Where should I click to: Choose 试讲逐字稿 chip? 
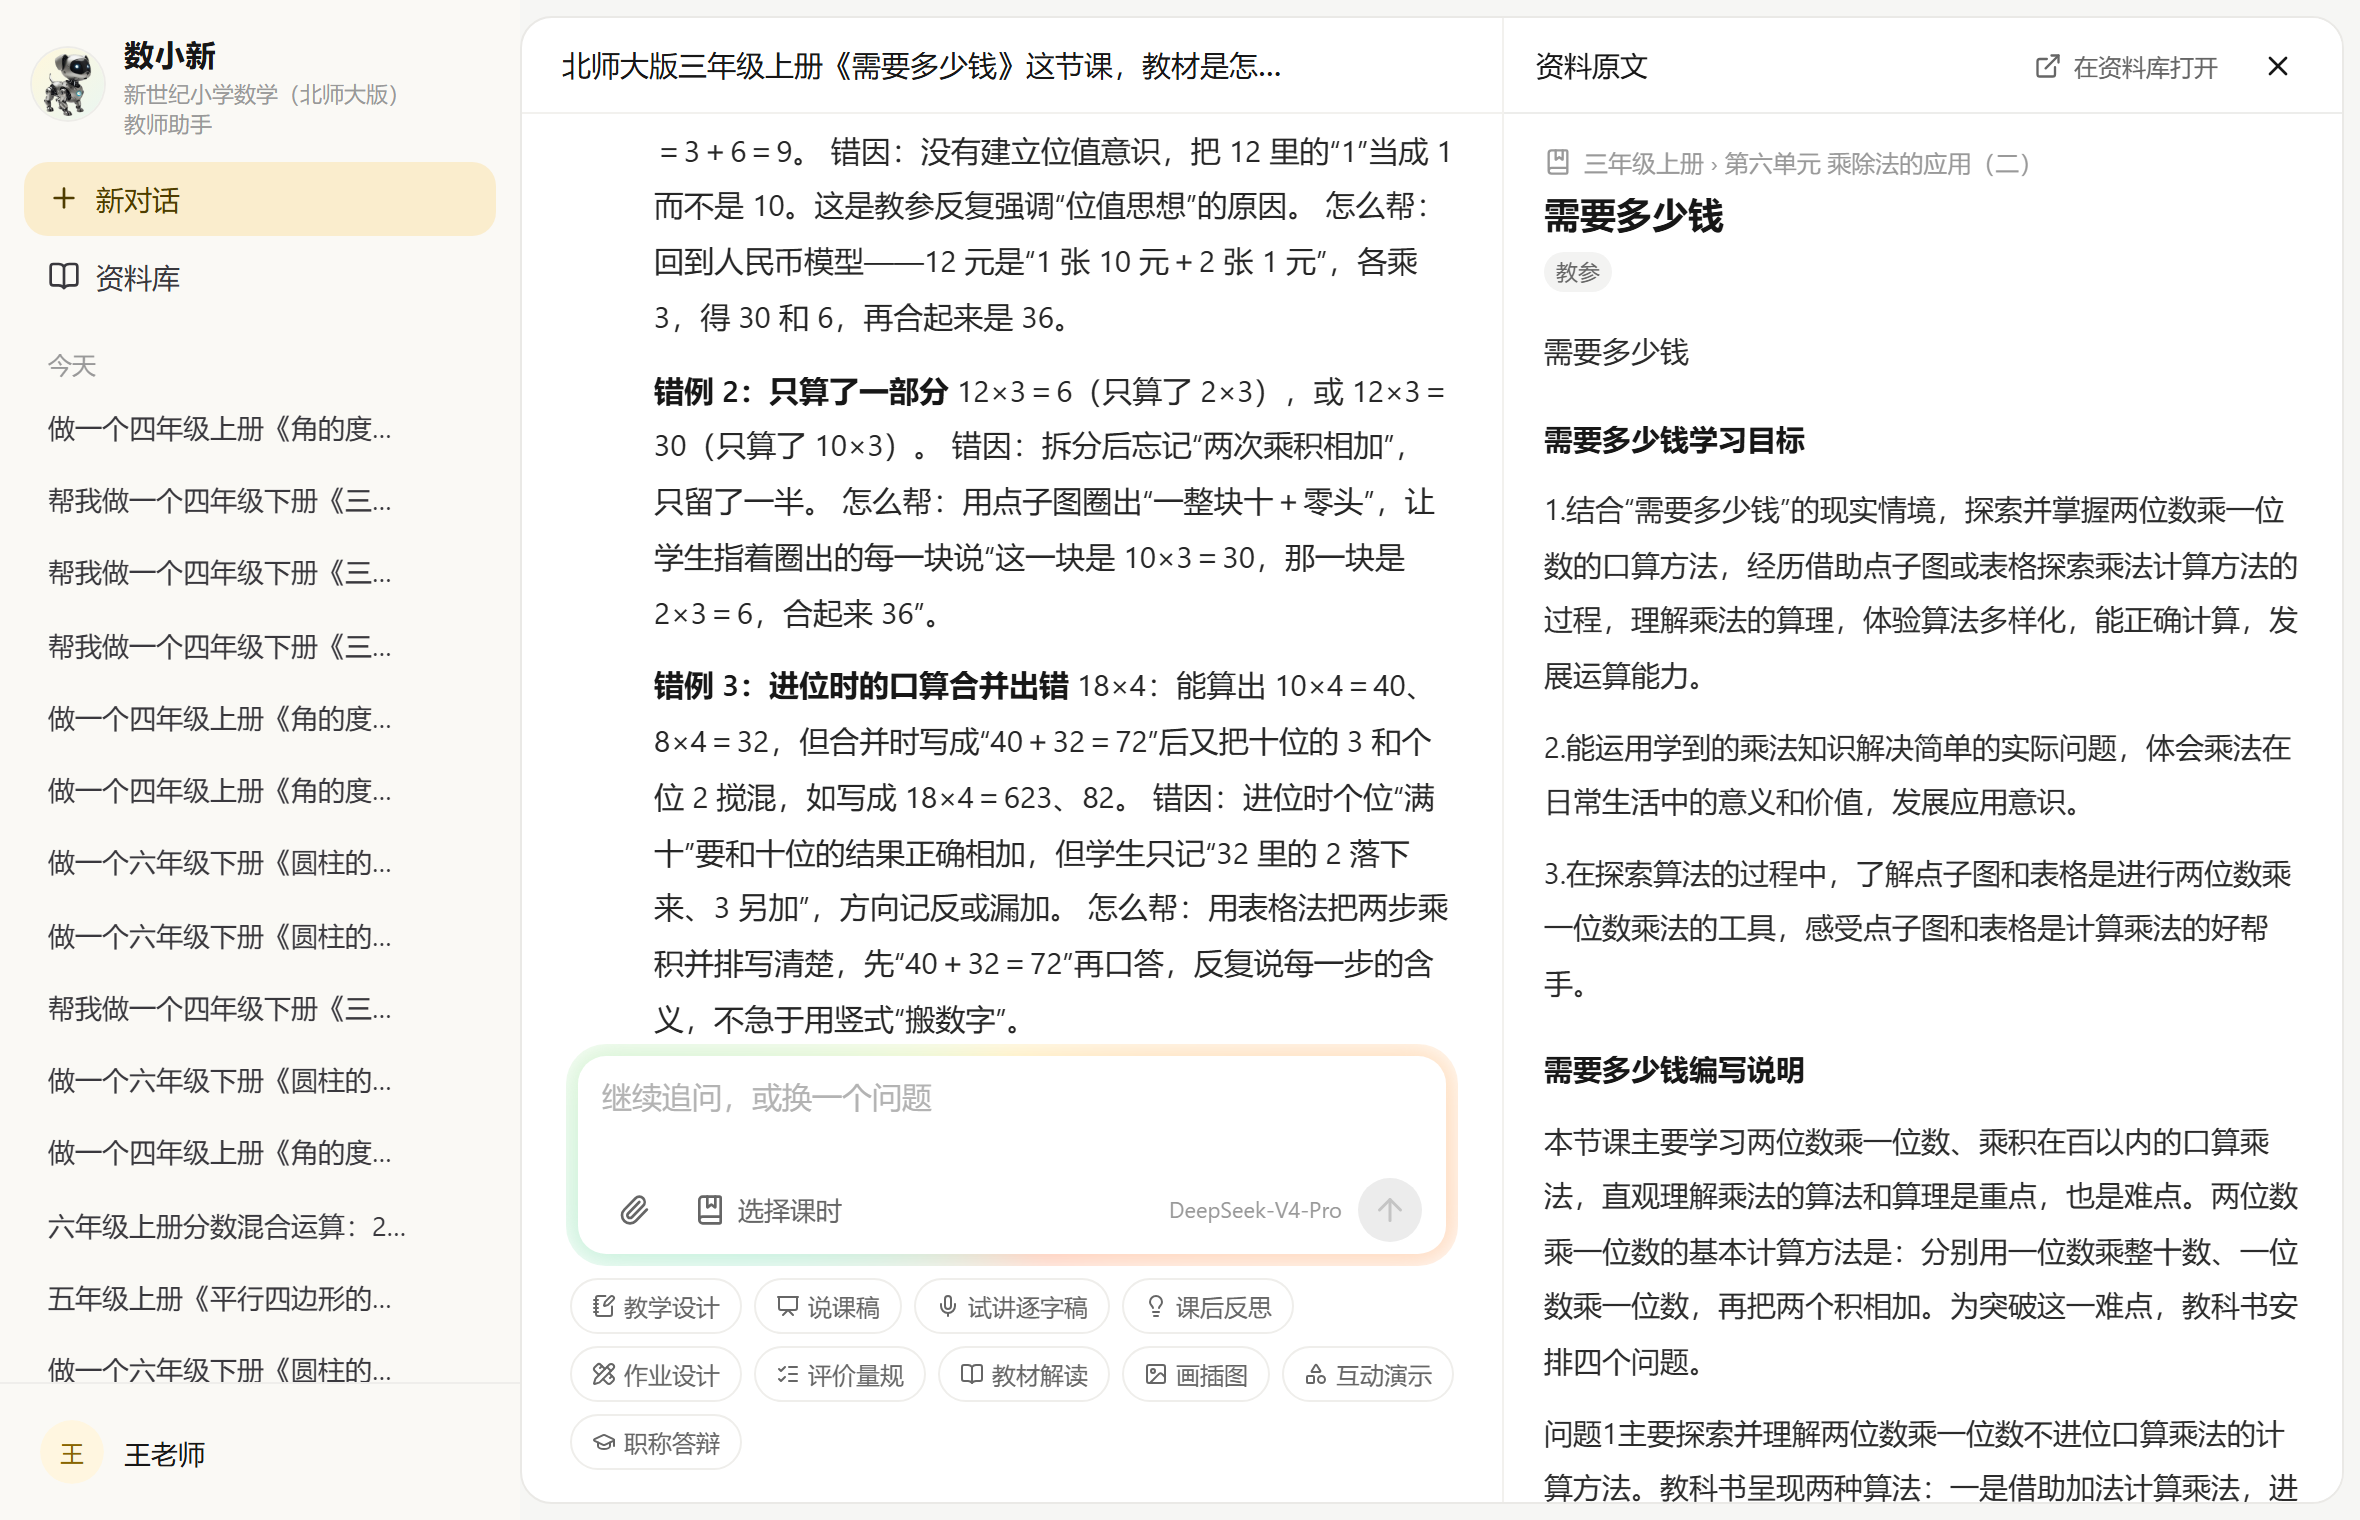[1012, 1307]
